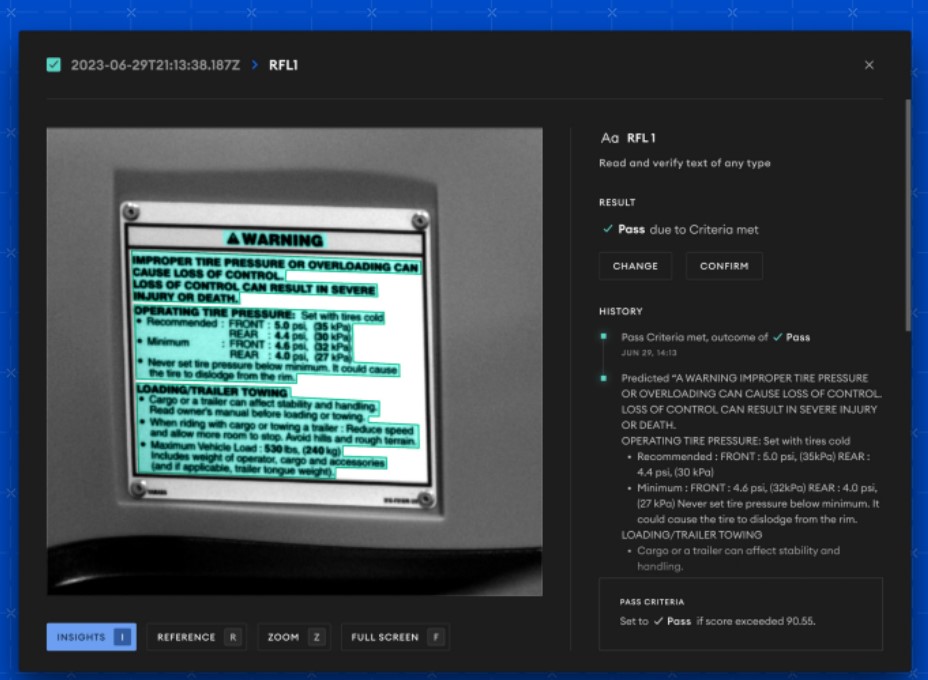Enable Zoom mode on the image
The height and width of the screenshot is (680, 928).
(294, 637)
